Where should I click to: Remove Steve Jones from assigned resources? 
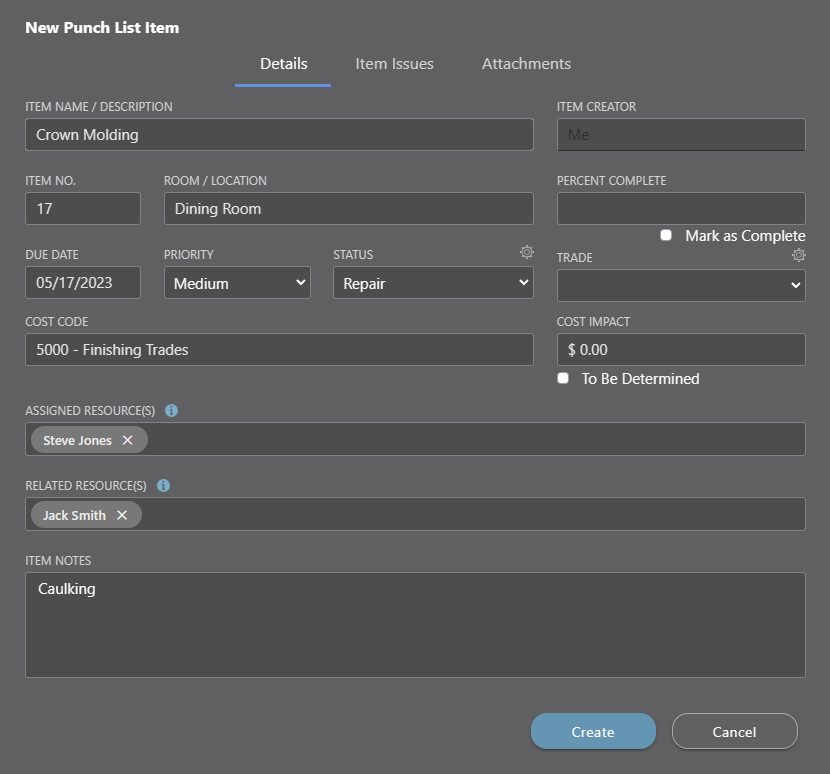128,440
